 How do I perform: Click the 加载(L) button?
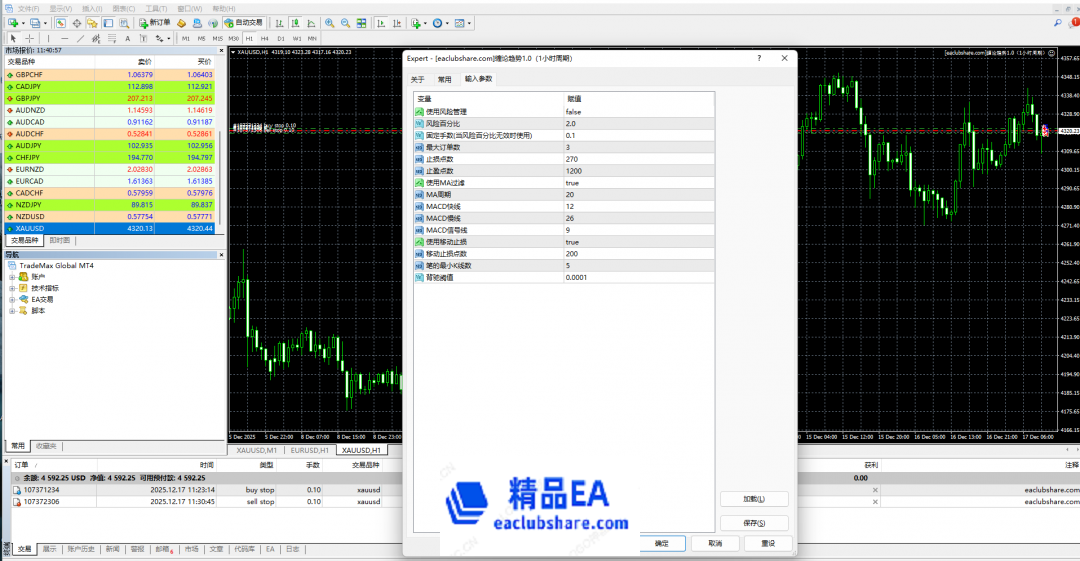click(754, 499)
